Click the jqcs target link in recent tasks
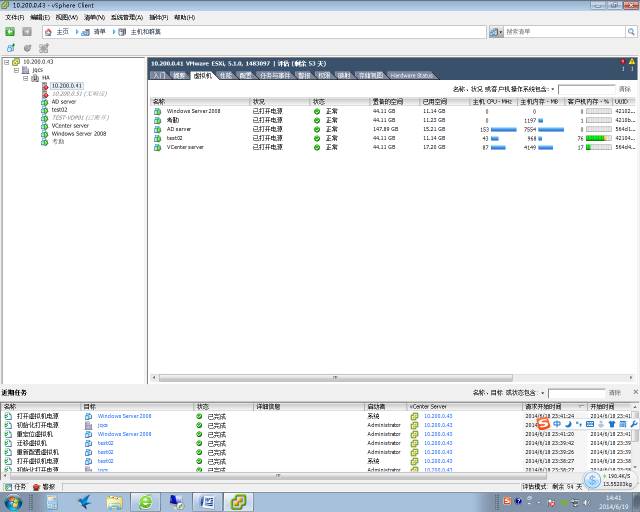 pos(102,425)
